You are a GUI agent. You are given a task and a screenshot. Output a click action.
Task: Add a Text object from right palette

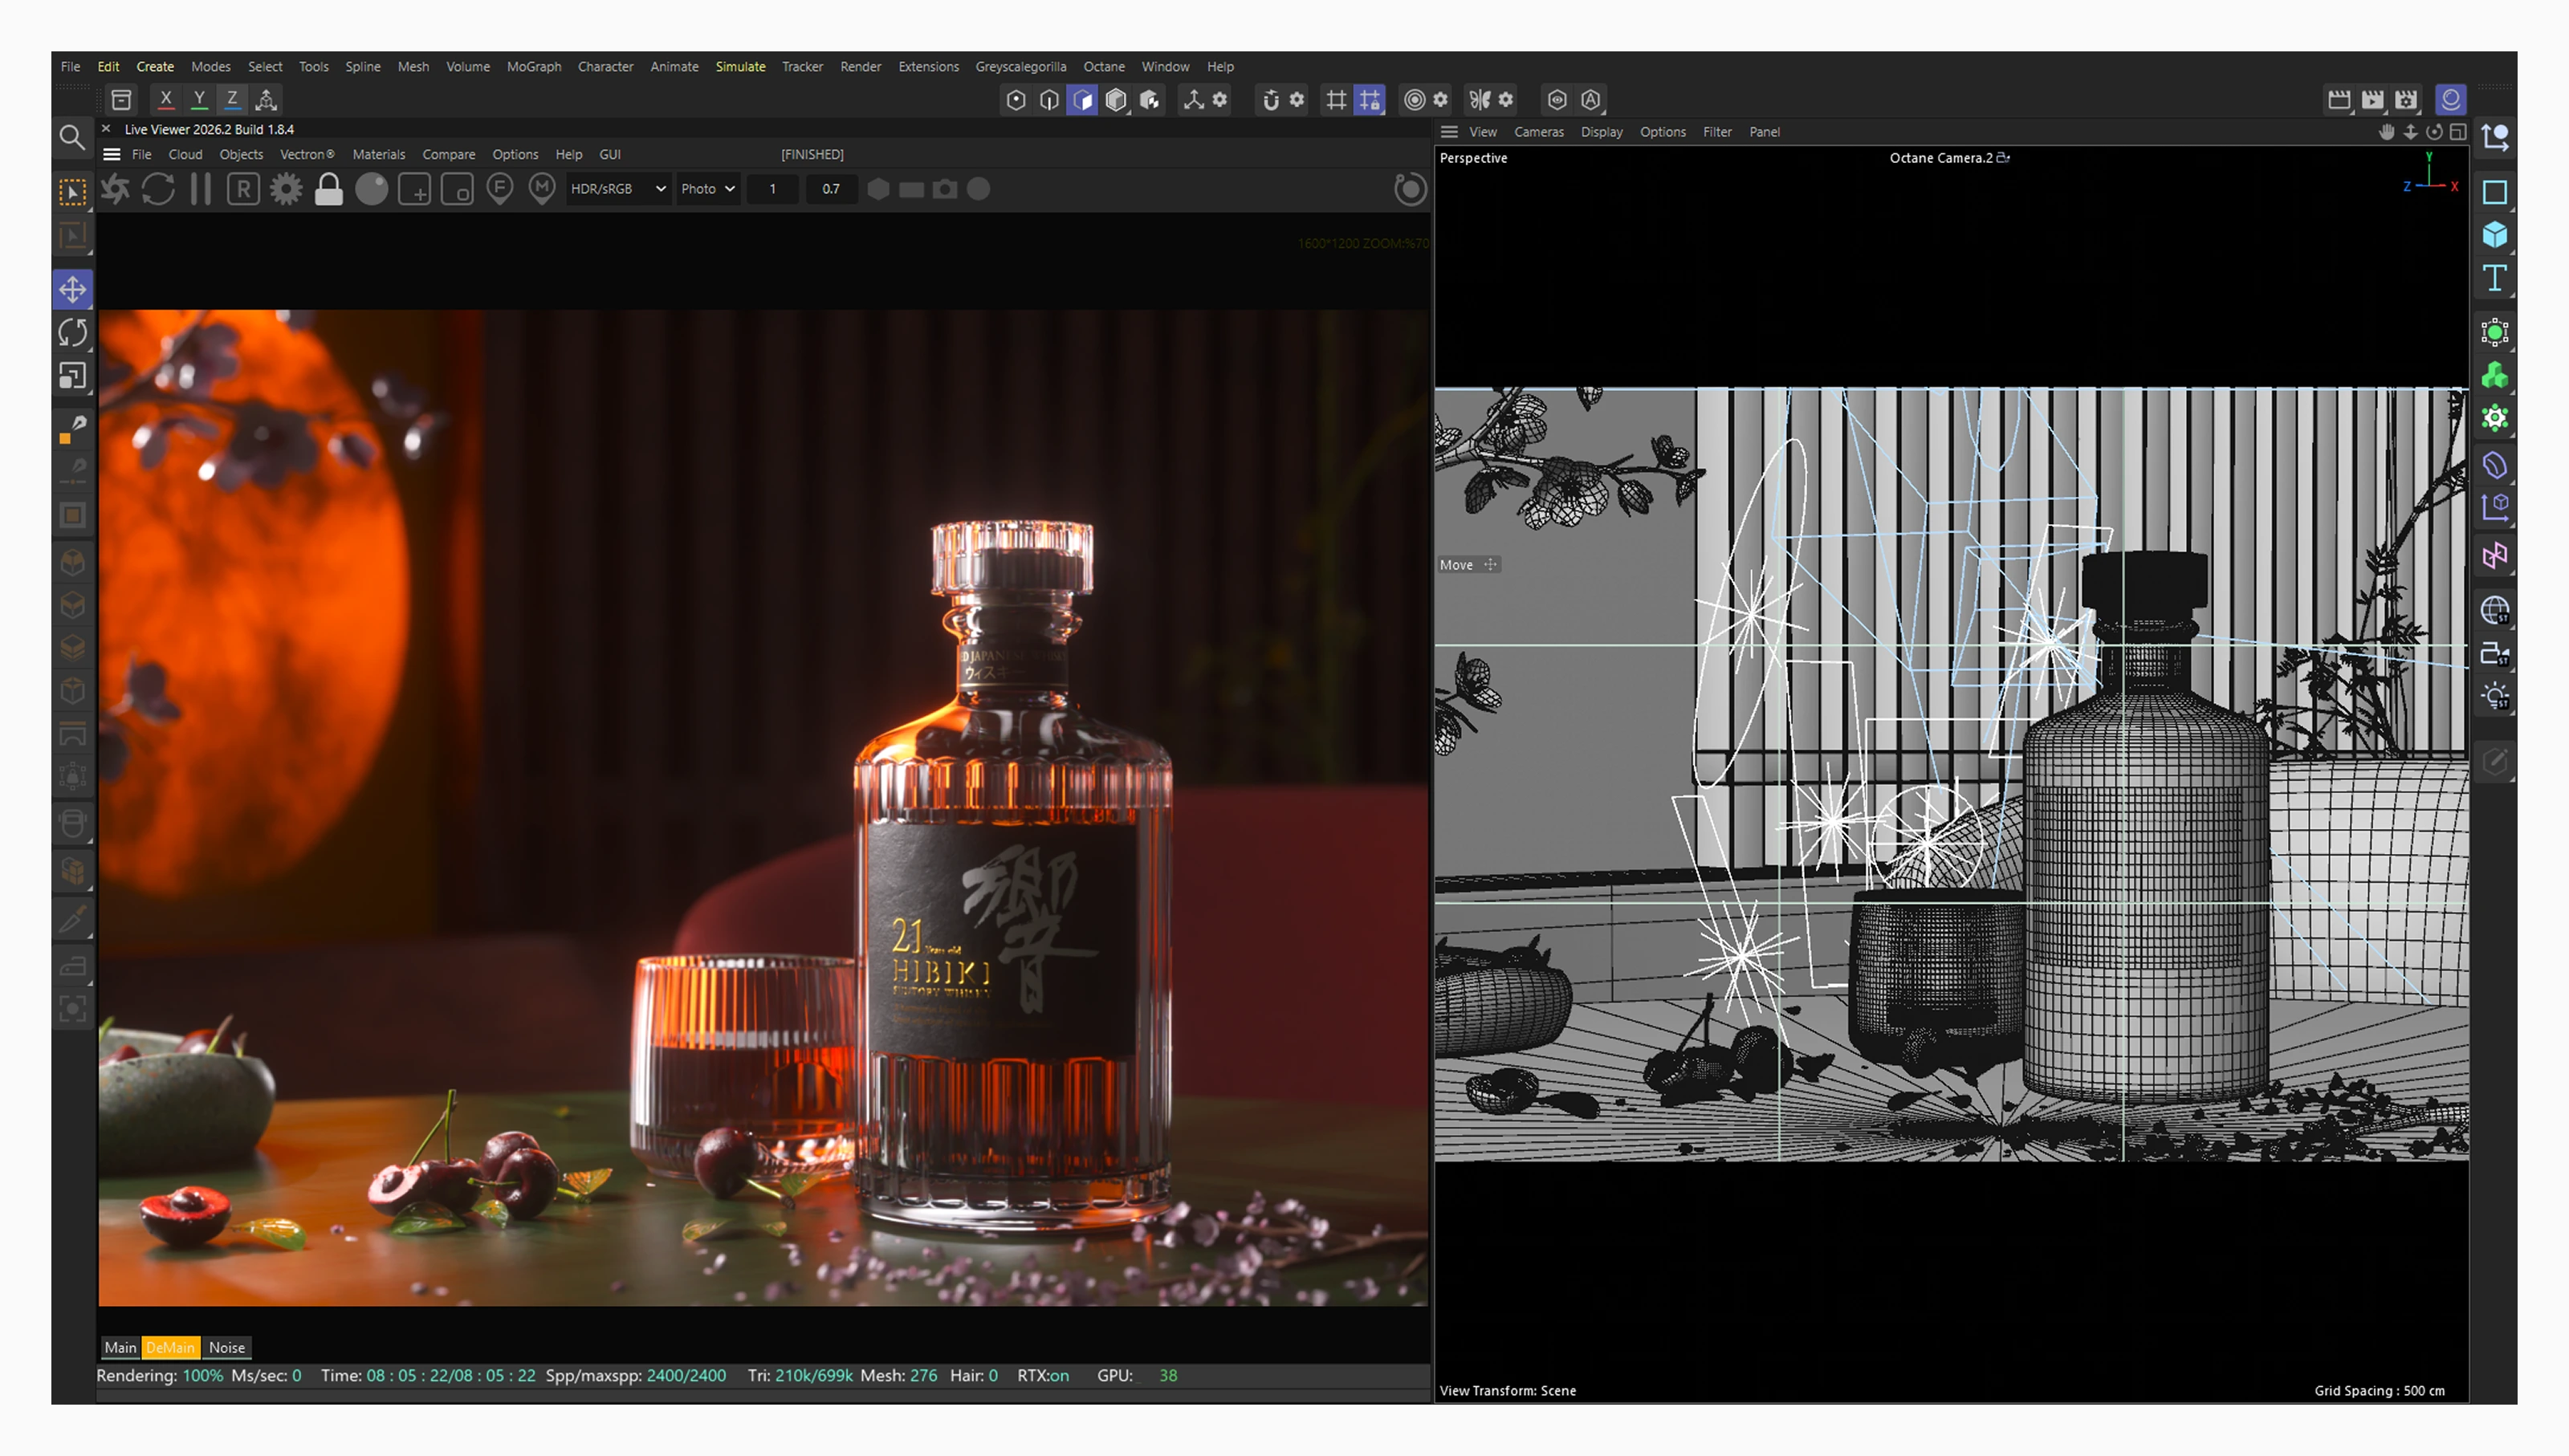[x=2494, y=278]
